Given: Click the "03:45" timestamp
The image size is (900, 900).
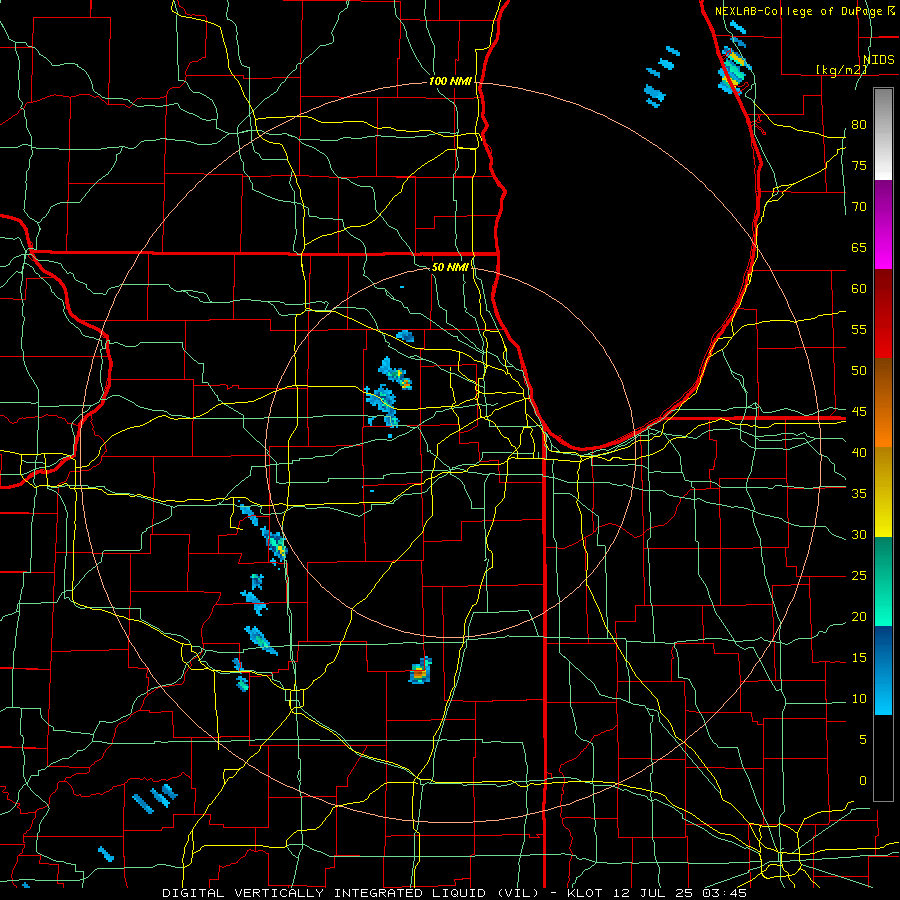Looking at the screenshot, I should pyautogui.click(x=724, y=893).
